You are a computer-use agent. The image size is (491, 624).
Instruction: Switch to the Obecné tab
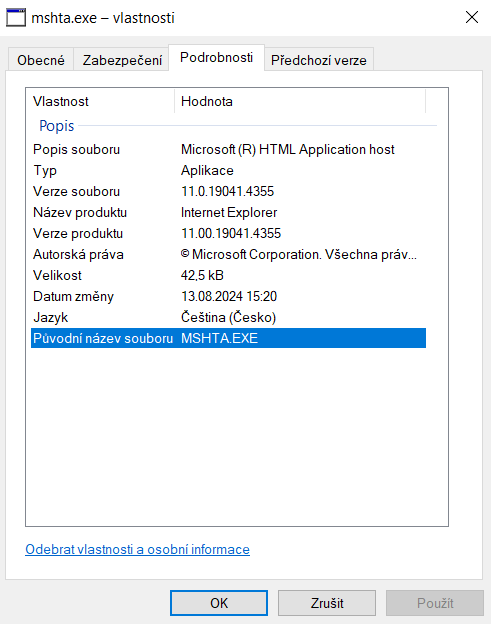pyautogui.click(x=41, y=60)
